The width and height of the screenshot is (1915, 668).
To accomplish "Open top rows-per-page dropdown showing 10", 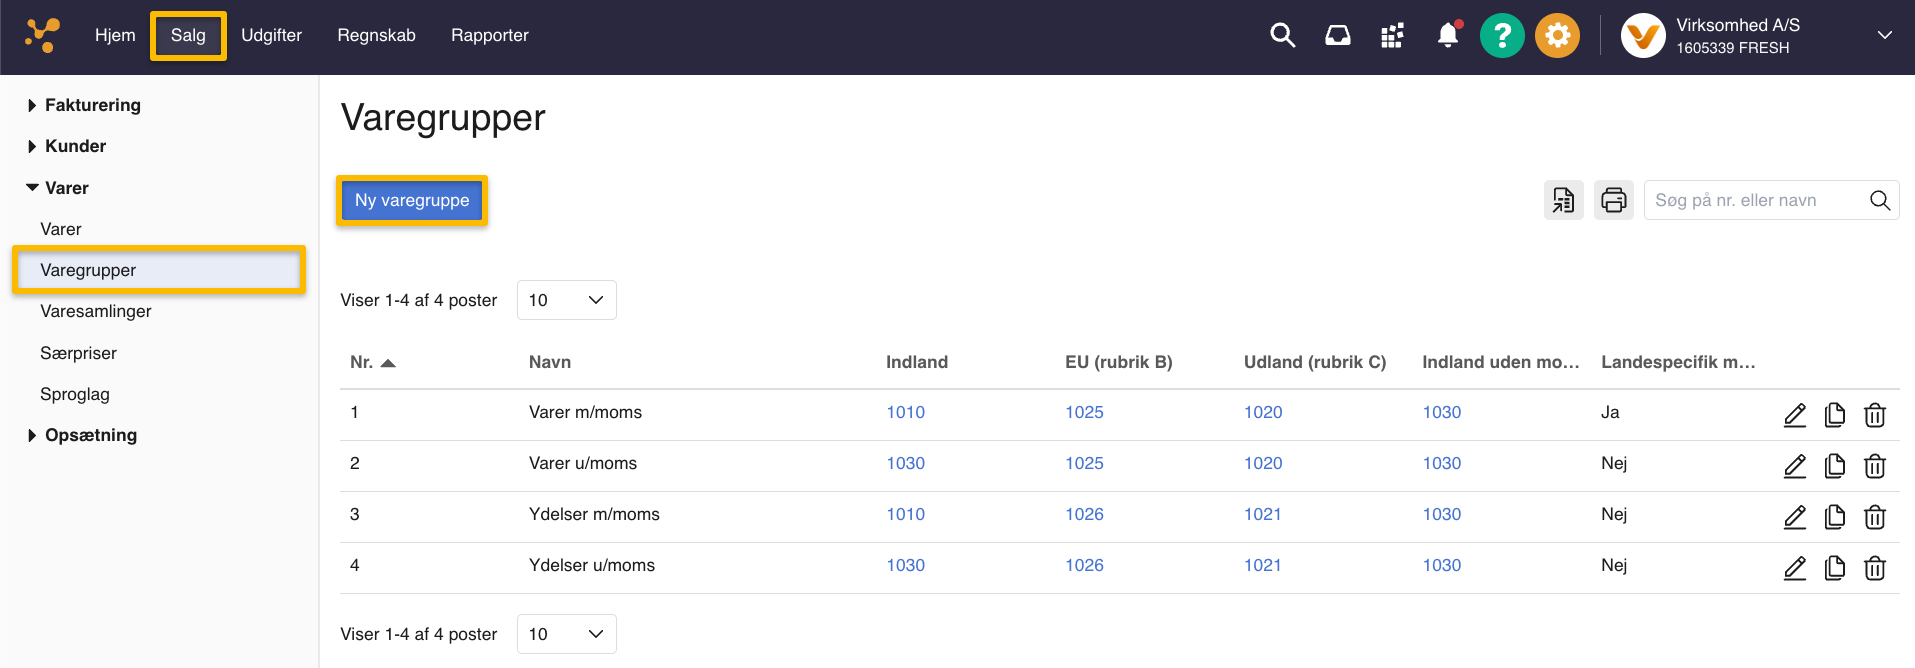I will click(566, 300).
